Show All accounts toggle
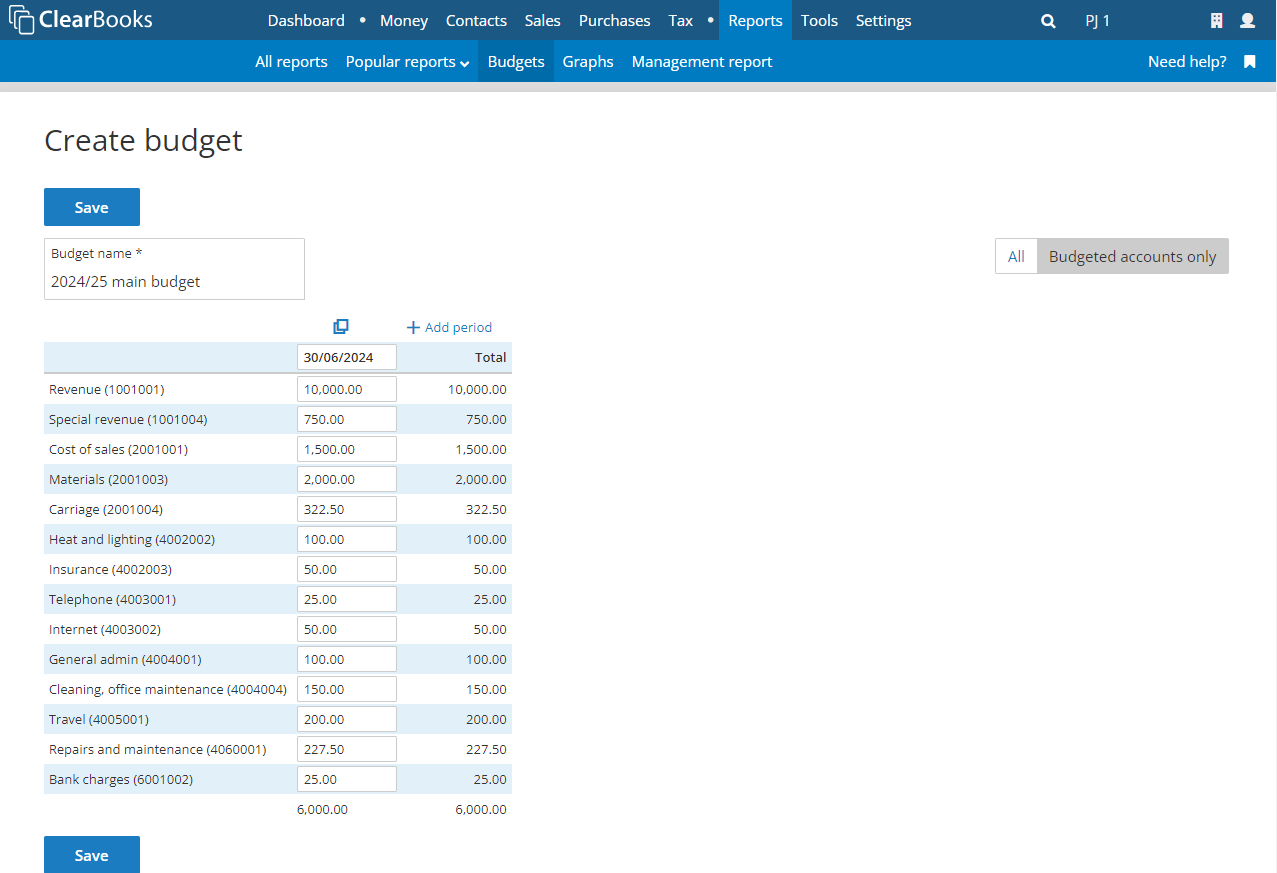The height and width of the screenshot is (873, 1277). 1016,256
